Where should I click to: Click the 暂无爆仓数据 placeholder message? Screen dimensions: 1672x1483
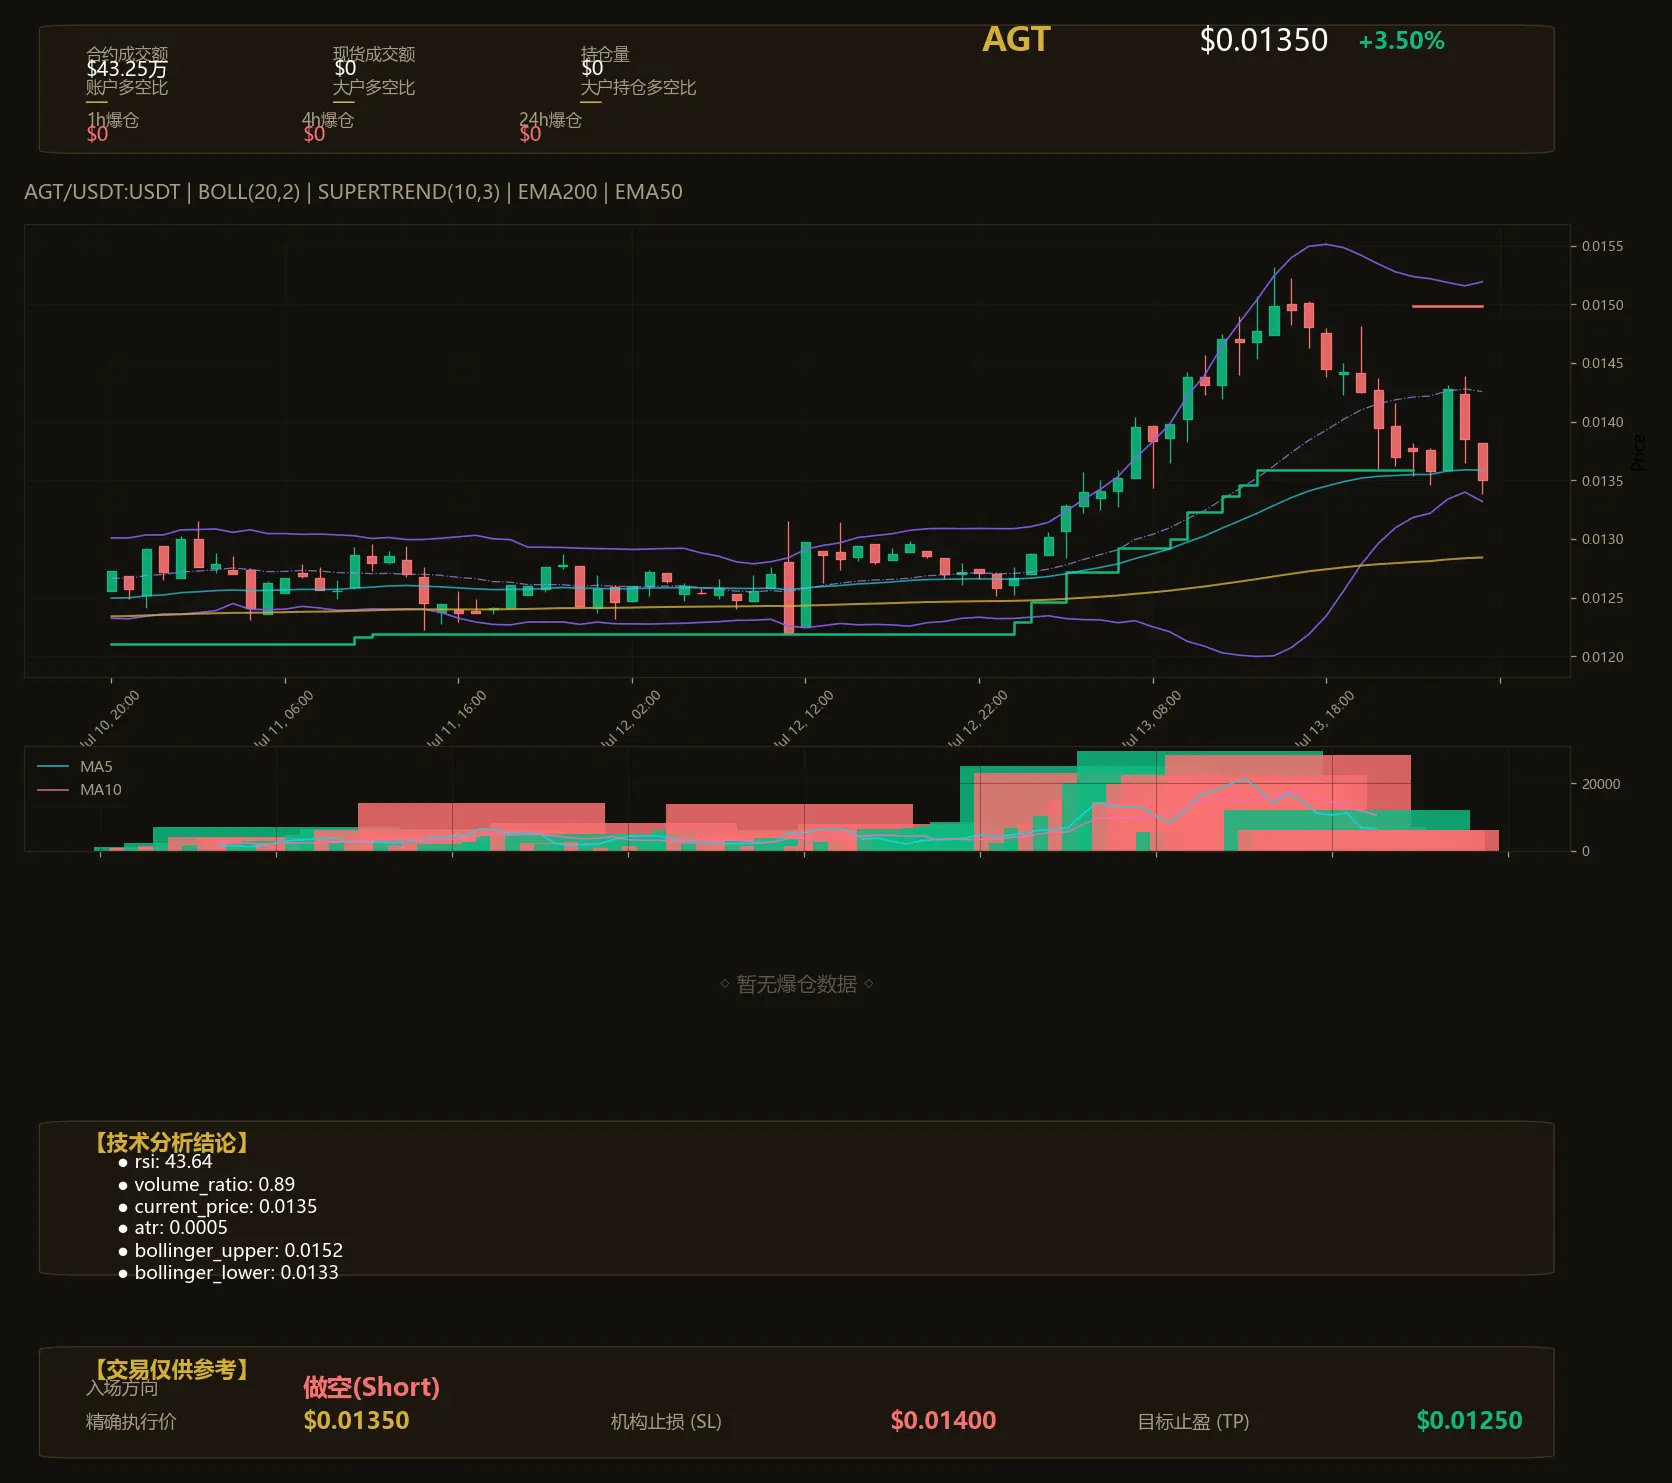point(797,984)
